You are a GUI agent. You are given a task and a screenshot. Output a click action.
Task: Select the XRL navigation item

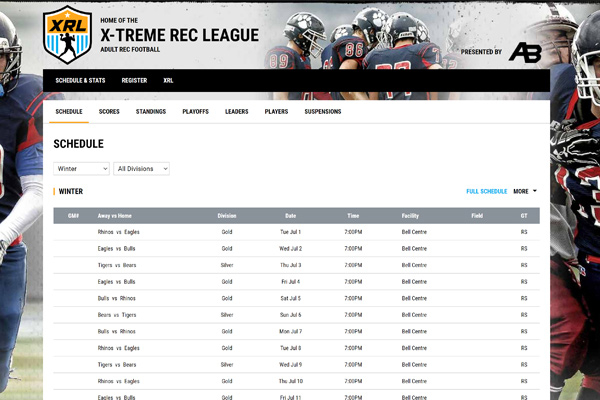(x=168, y=80)
